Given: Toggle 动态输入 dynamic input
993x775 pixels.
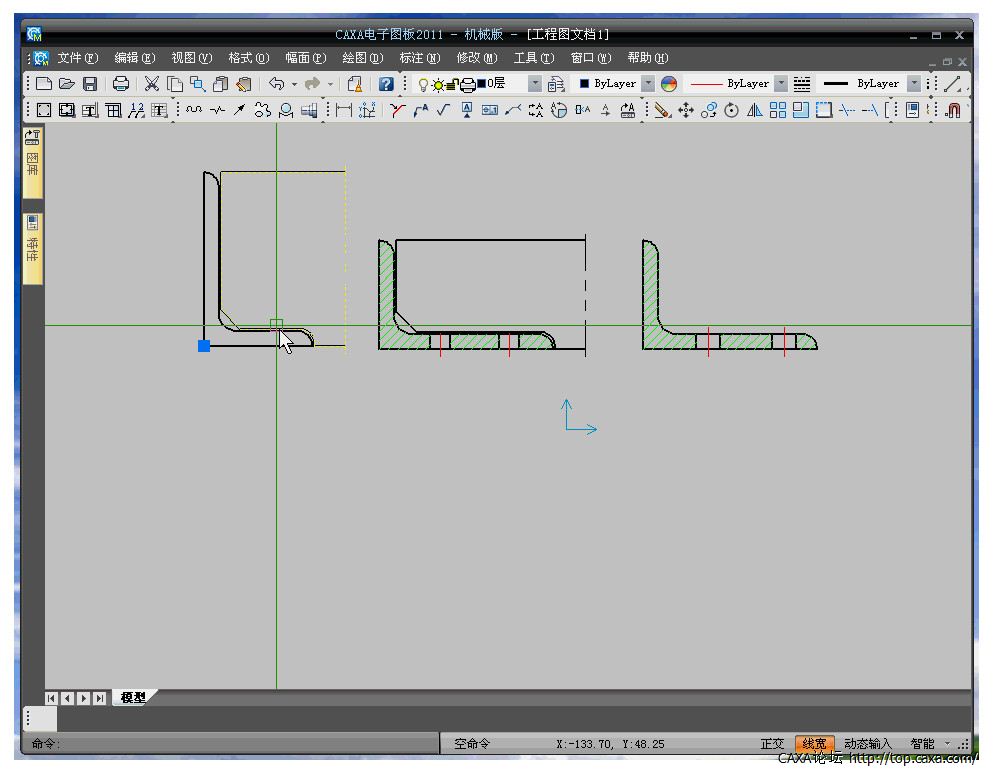Looking at the screenshot, I should click(x=868, y=744).
